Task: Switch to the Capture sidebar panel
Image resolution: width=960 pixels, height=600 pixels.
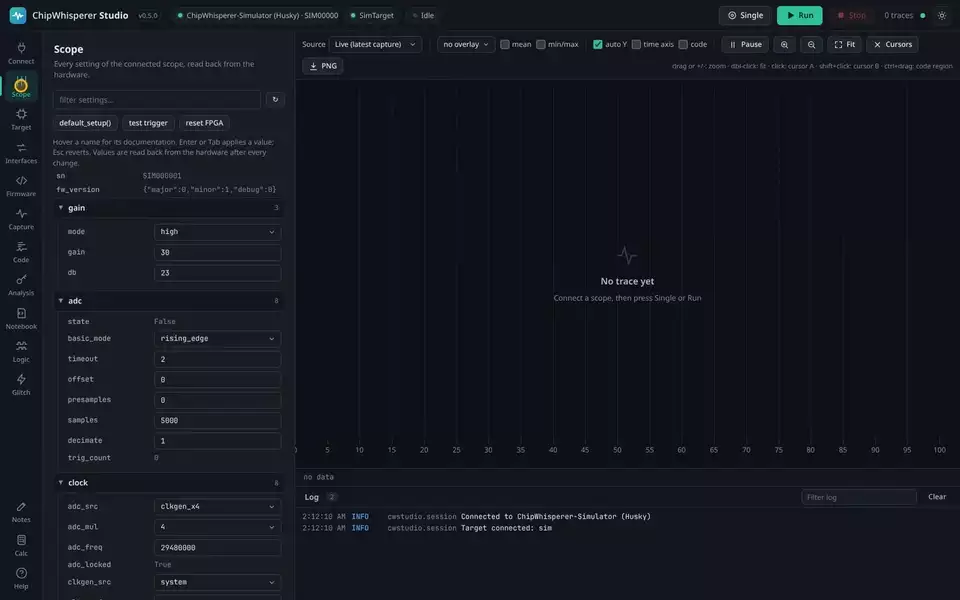Action: pyautogui.click(x=21, y=219)
